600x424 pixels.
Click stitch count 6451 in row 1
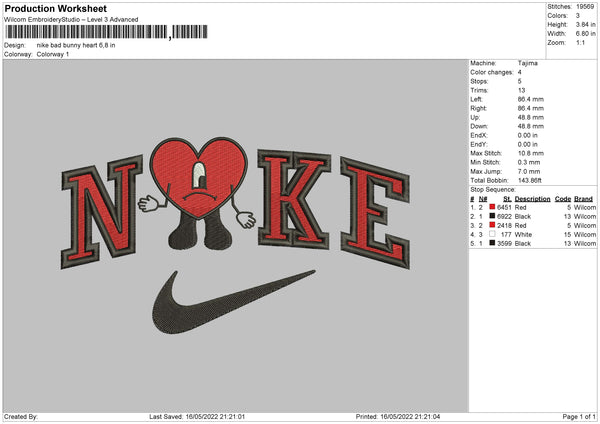coord(504,207)
